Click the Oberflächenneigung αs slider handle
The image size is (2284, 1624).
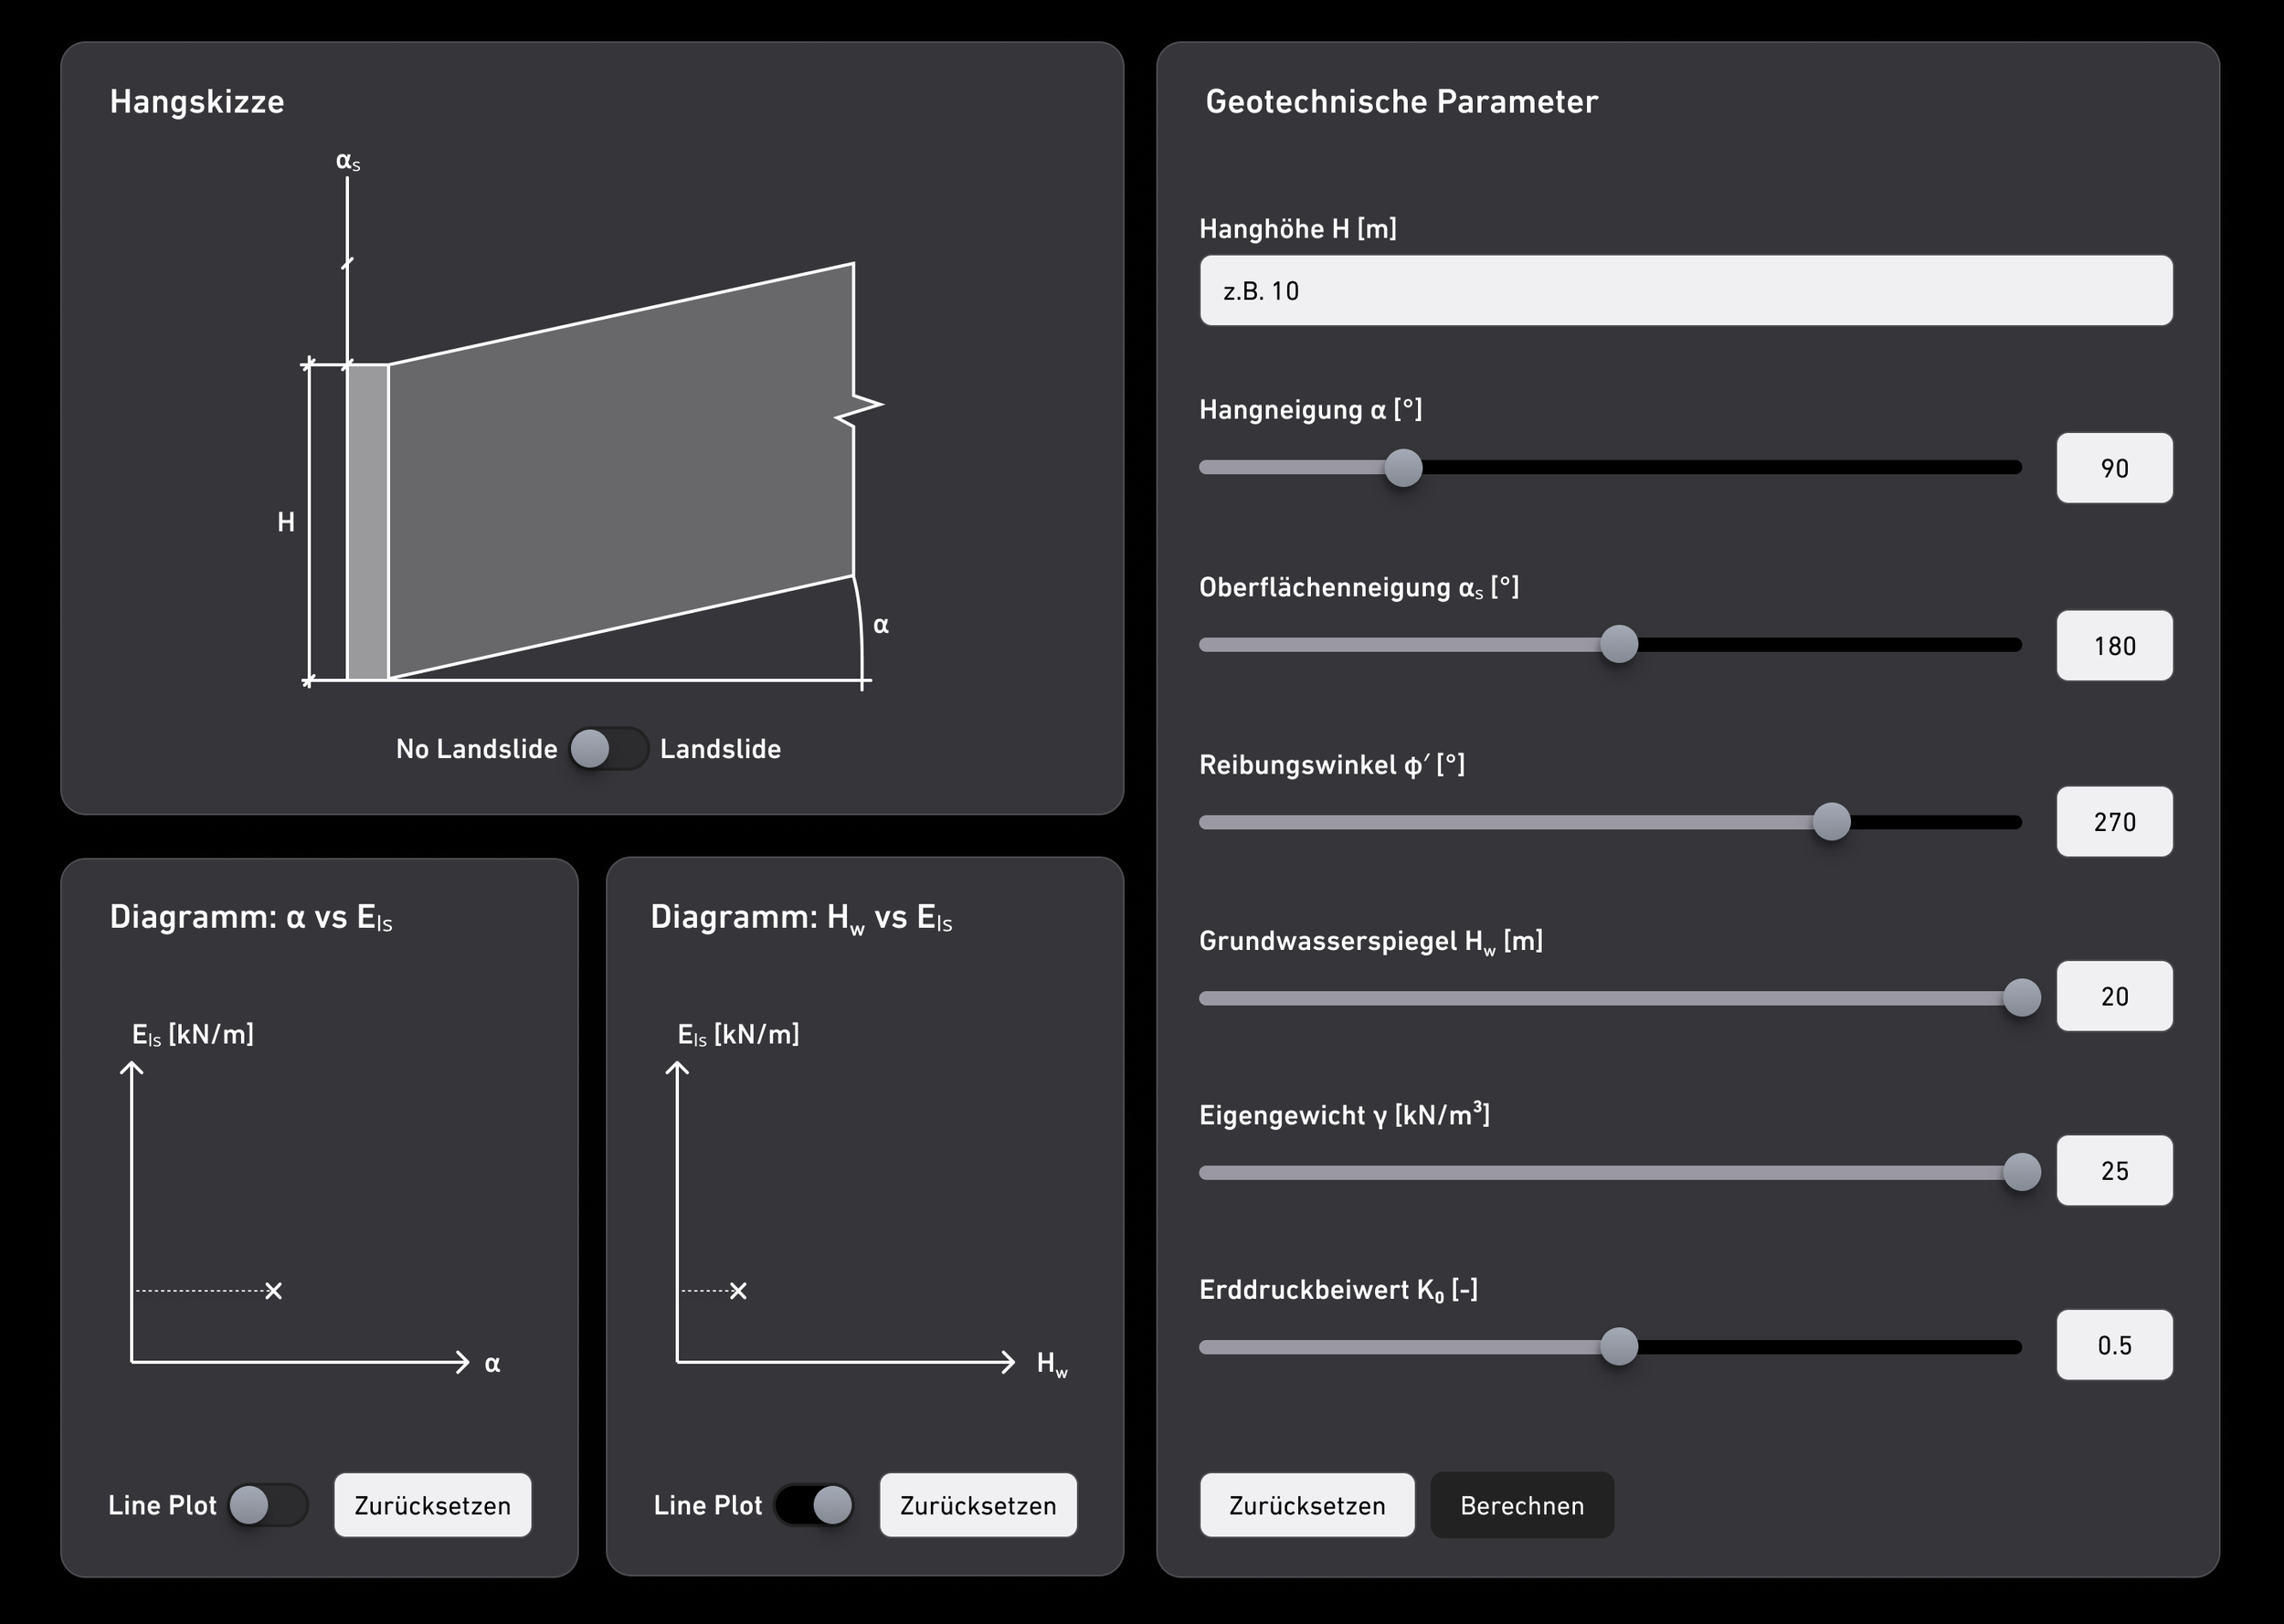(1619, 644)
